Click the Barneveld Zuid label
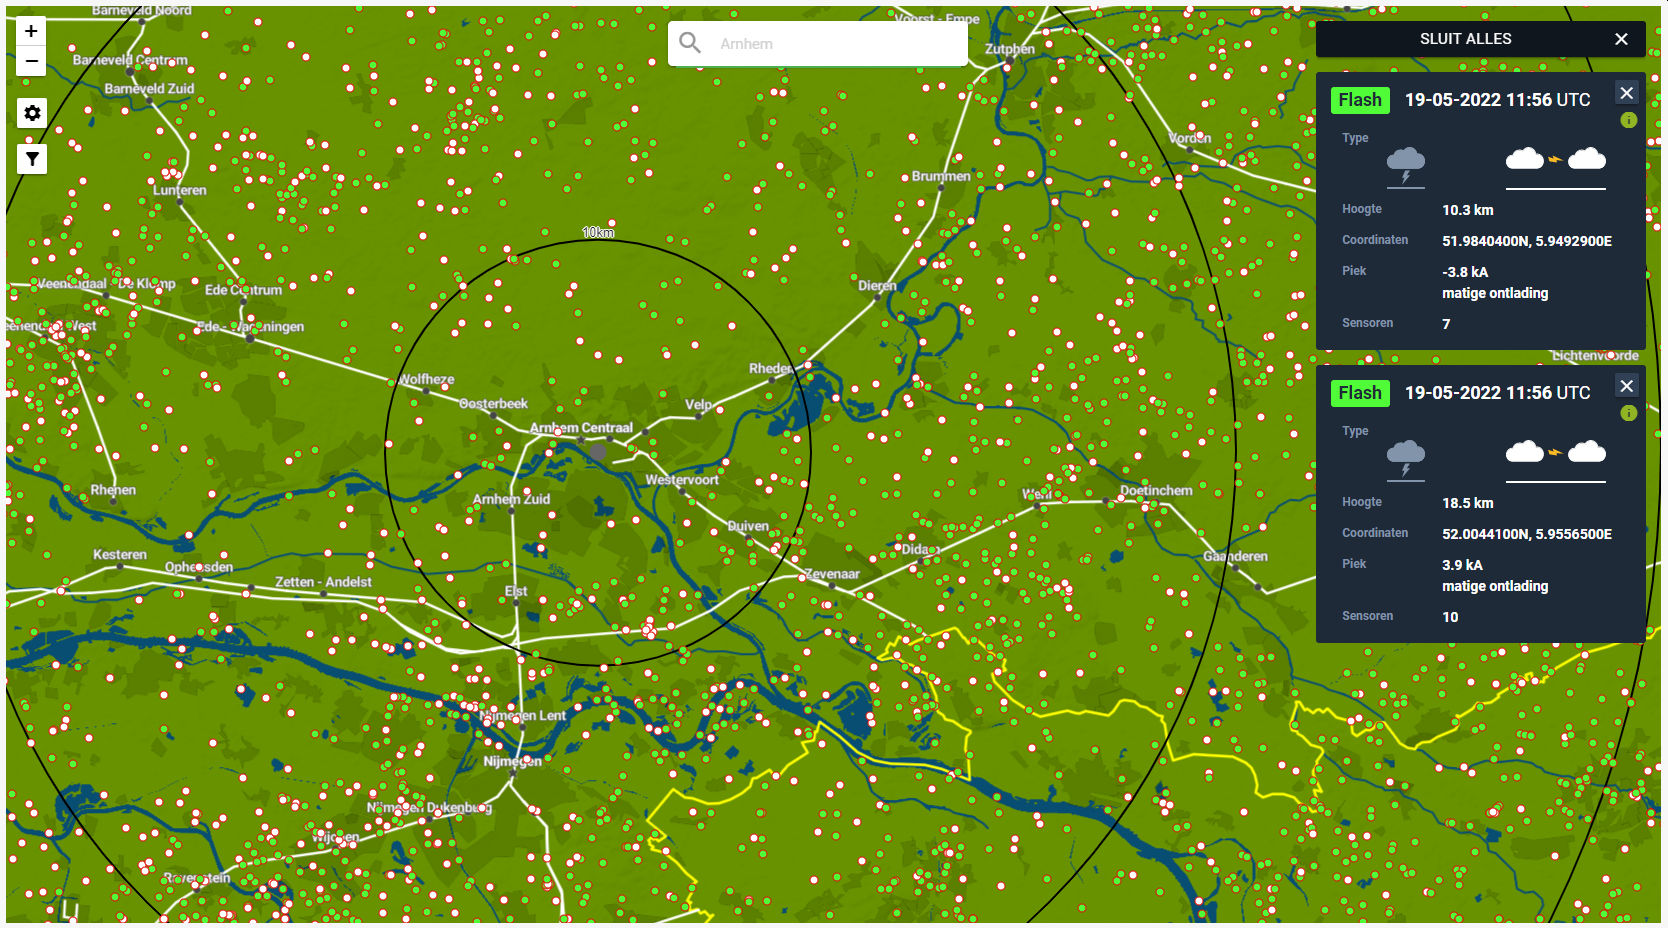Screen dimensions: 1668x928 tap(149, 89)
